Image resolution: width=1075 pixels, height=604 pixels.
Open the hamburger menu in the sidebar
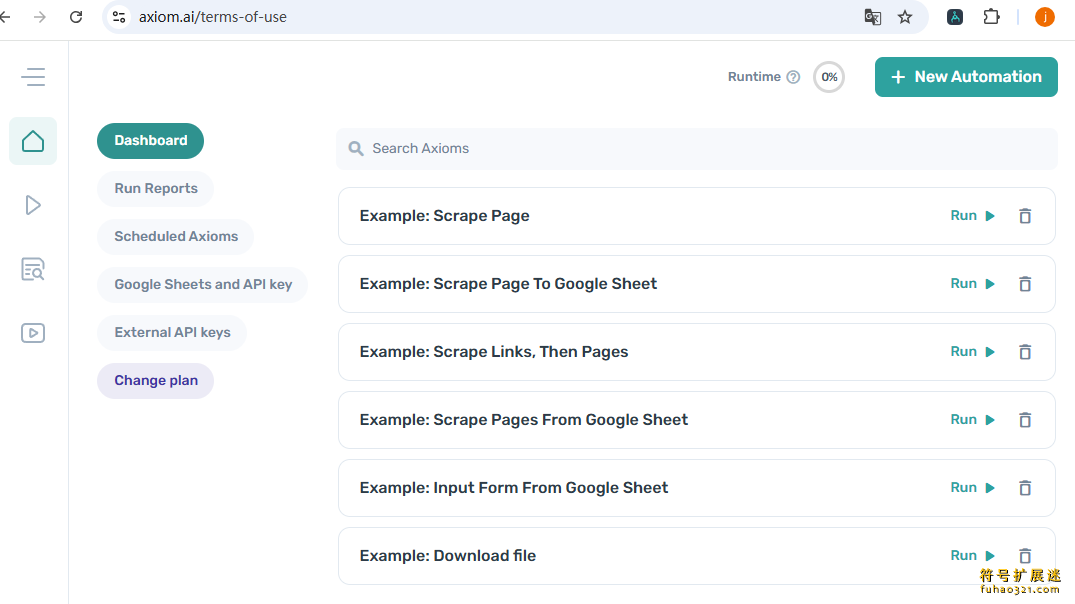[x=33, y=77]
